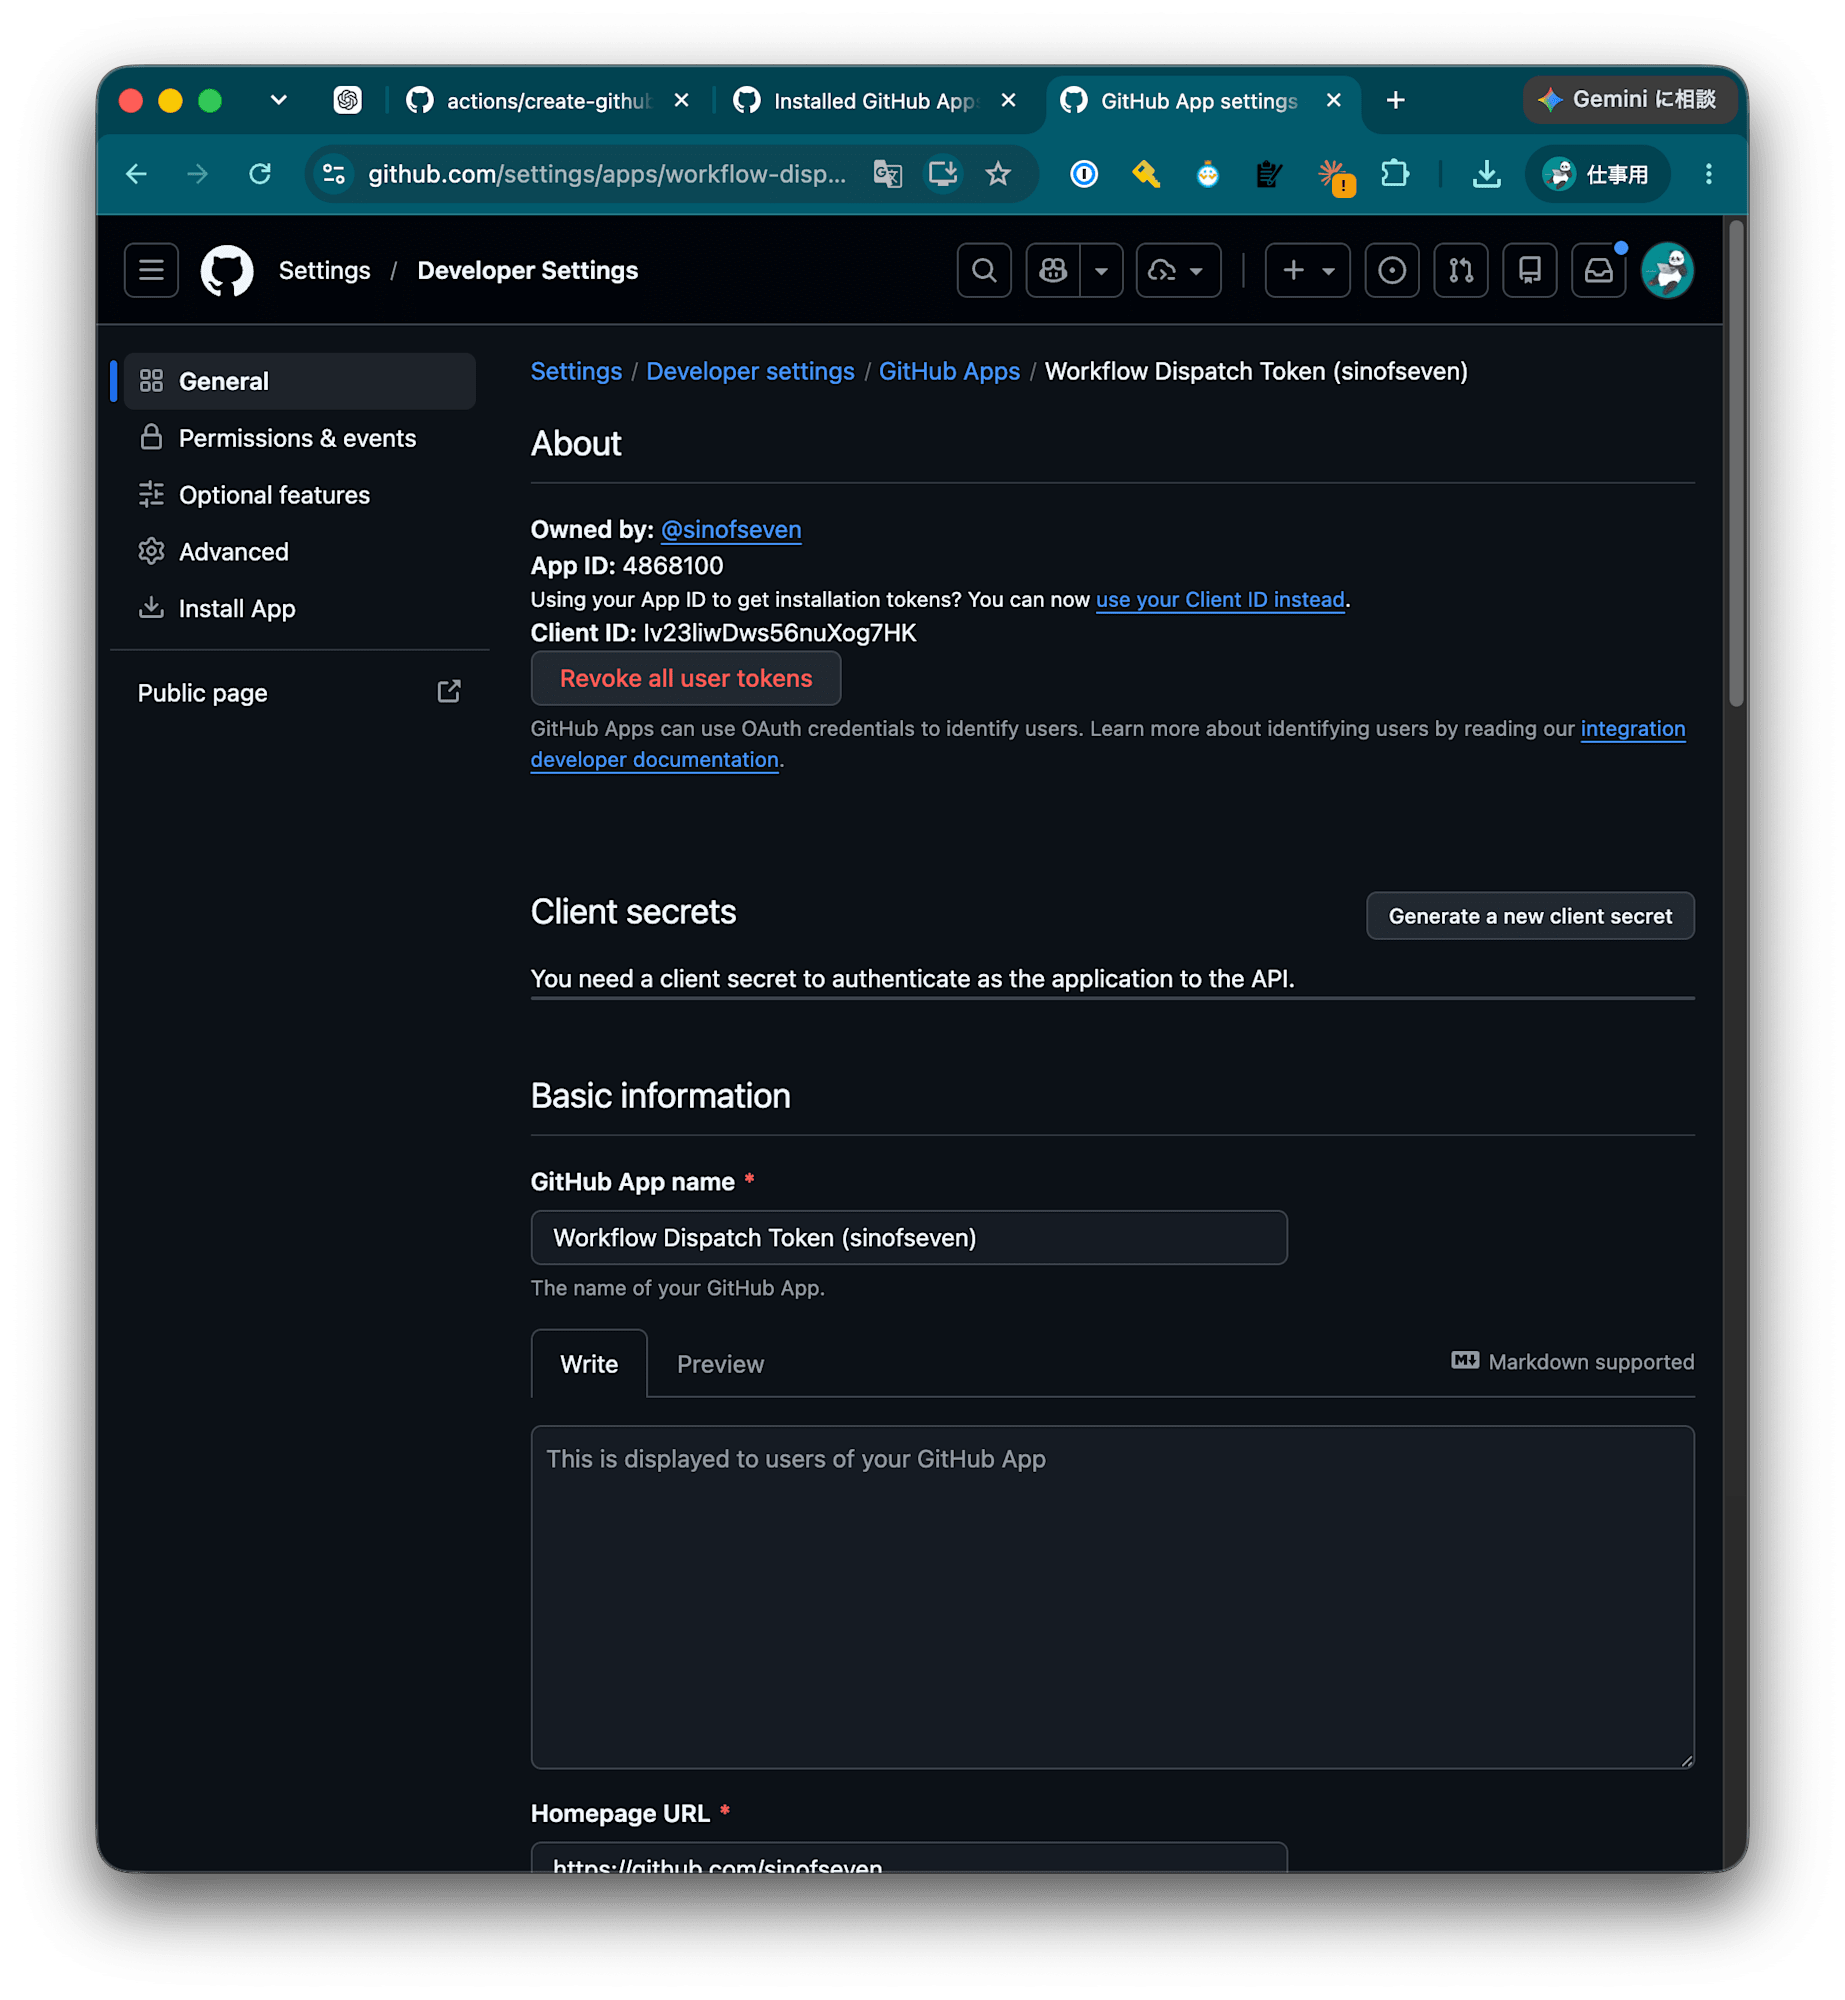Image resolution: width=1845 pixels, height=2000 pixels.
Task: Open the app's Public page
Action: 299,692
